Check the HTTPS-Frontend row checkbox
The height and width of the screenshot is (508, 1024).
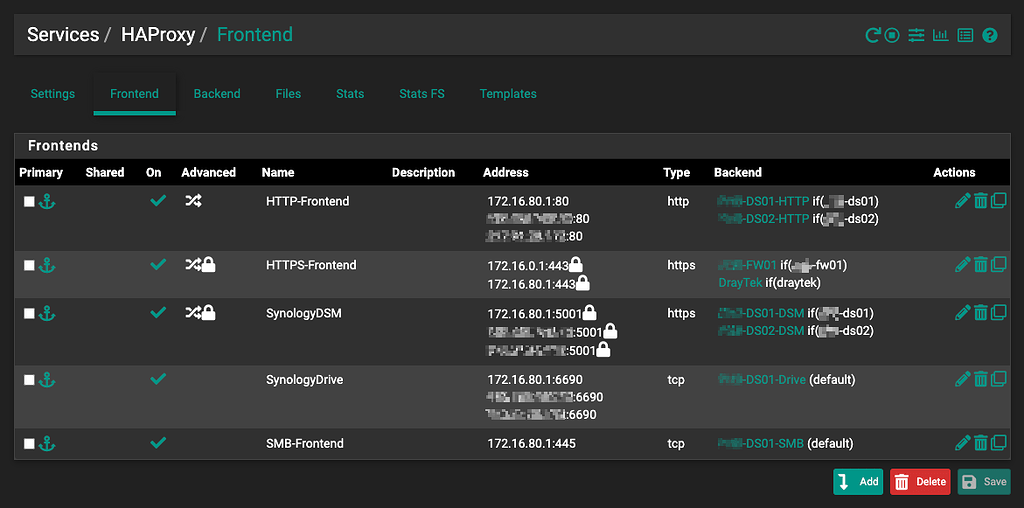pos(29,265)
